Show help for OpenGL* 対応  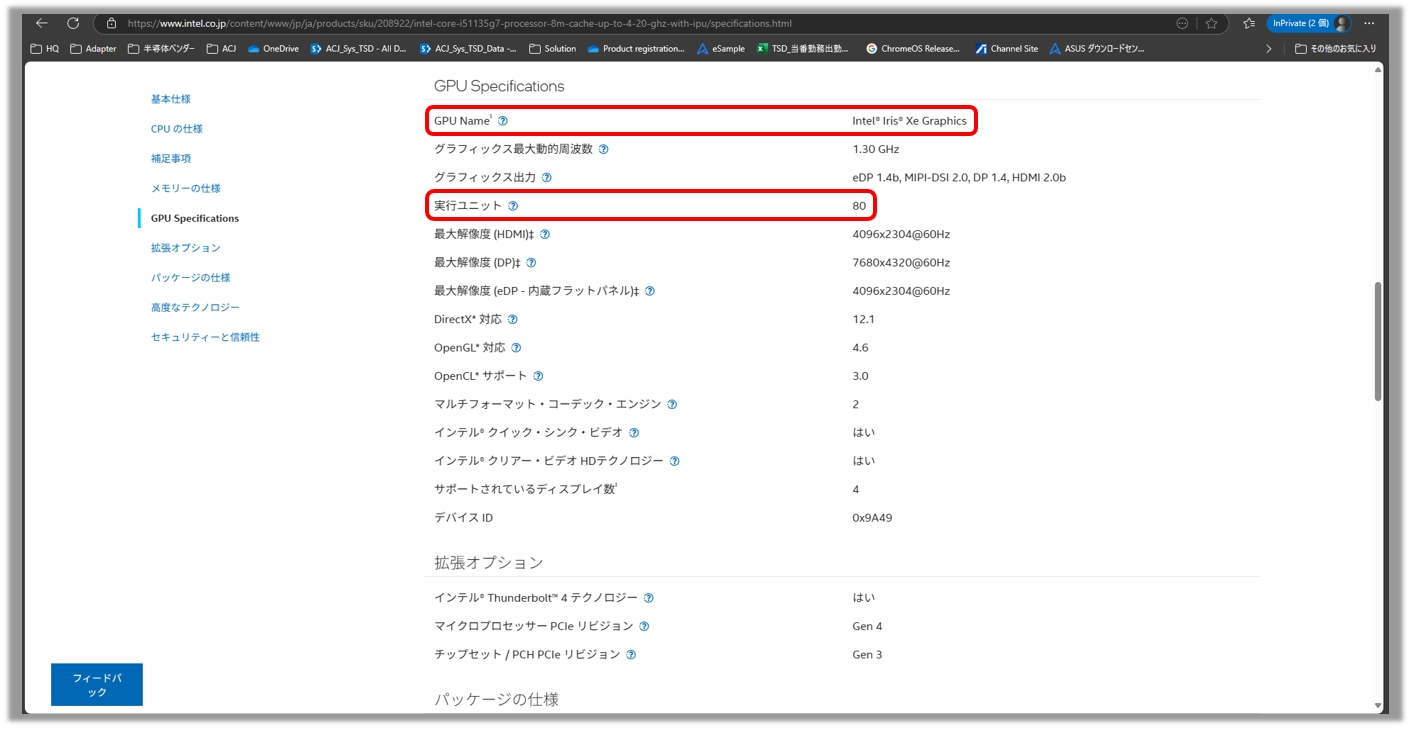516,348
